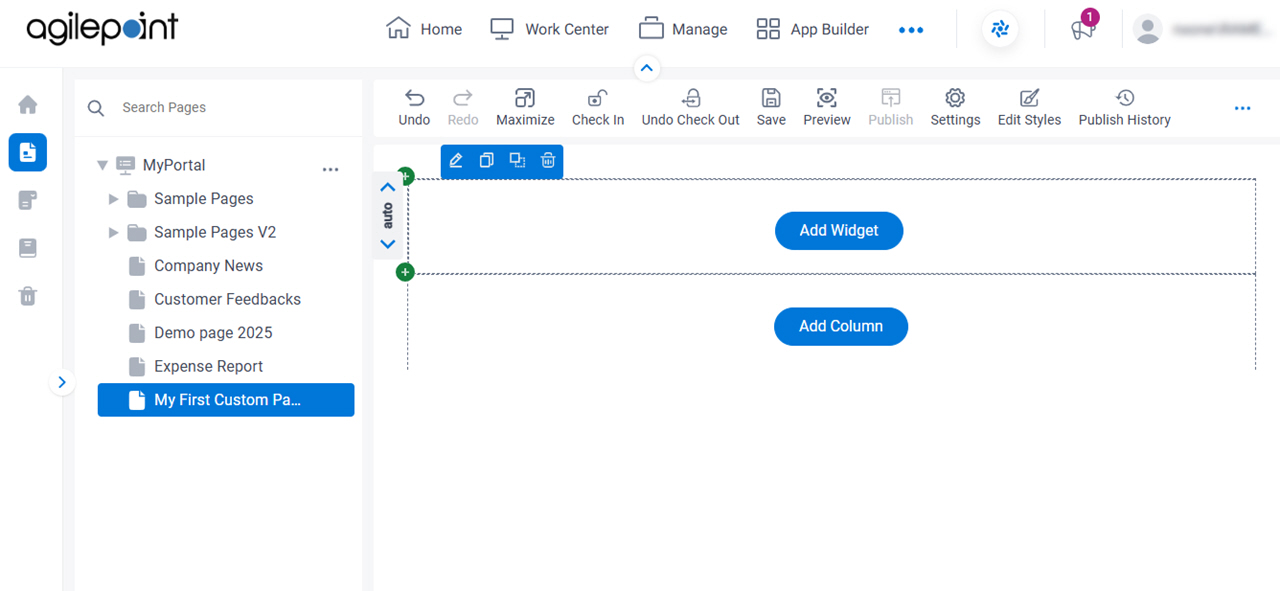Expand the Sample Pages V2 folder
The width and height of the screenshot is (1280, 591).
pos(113,232)
